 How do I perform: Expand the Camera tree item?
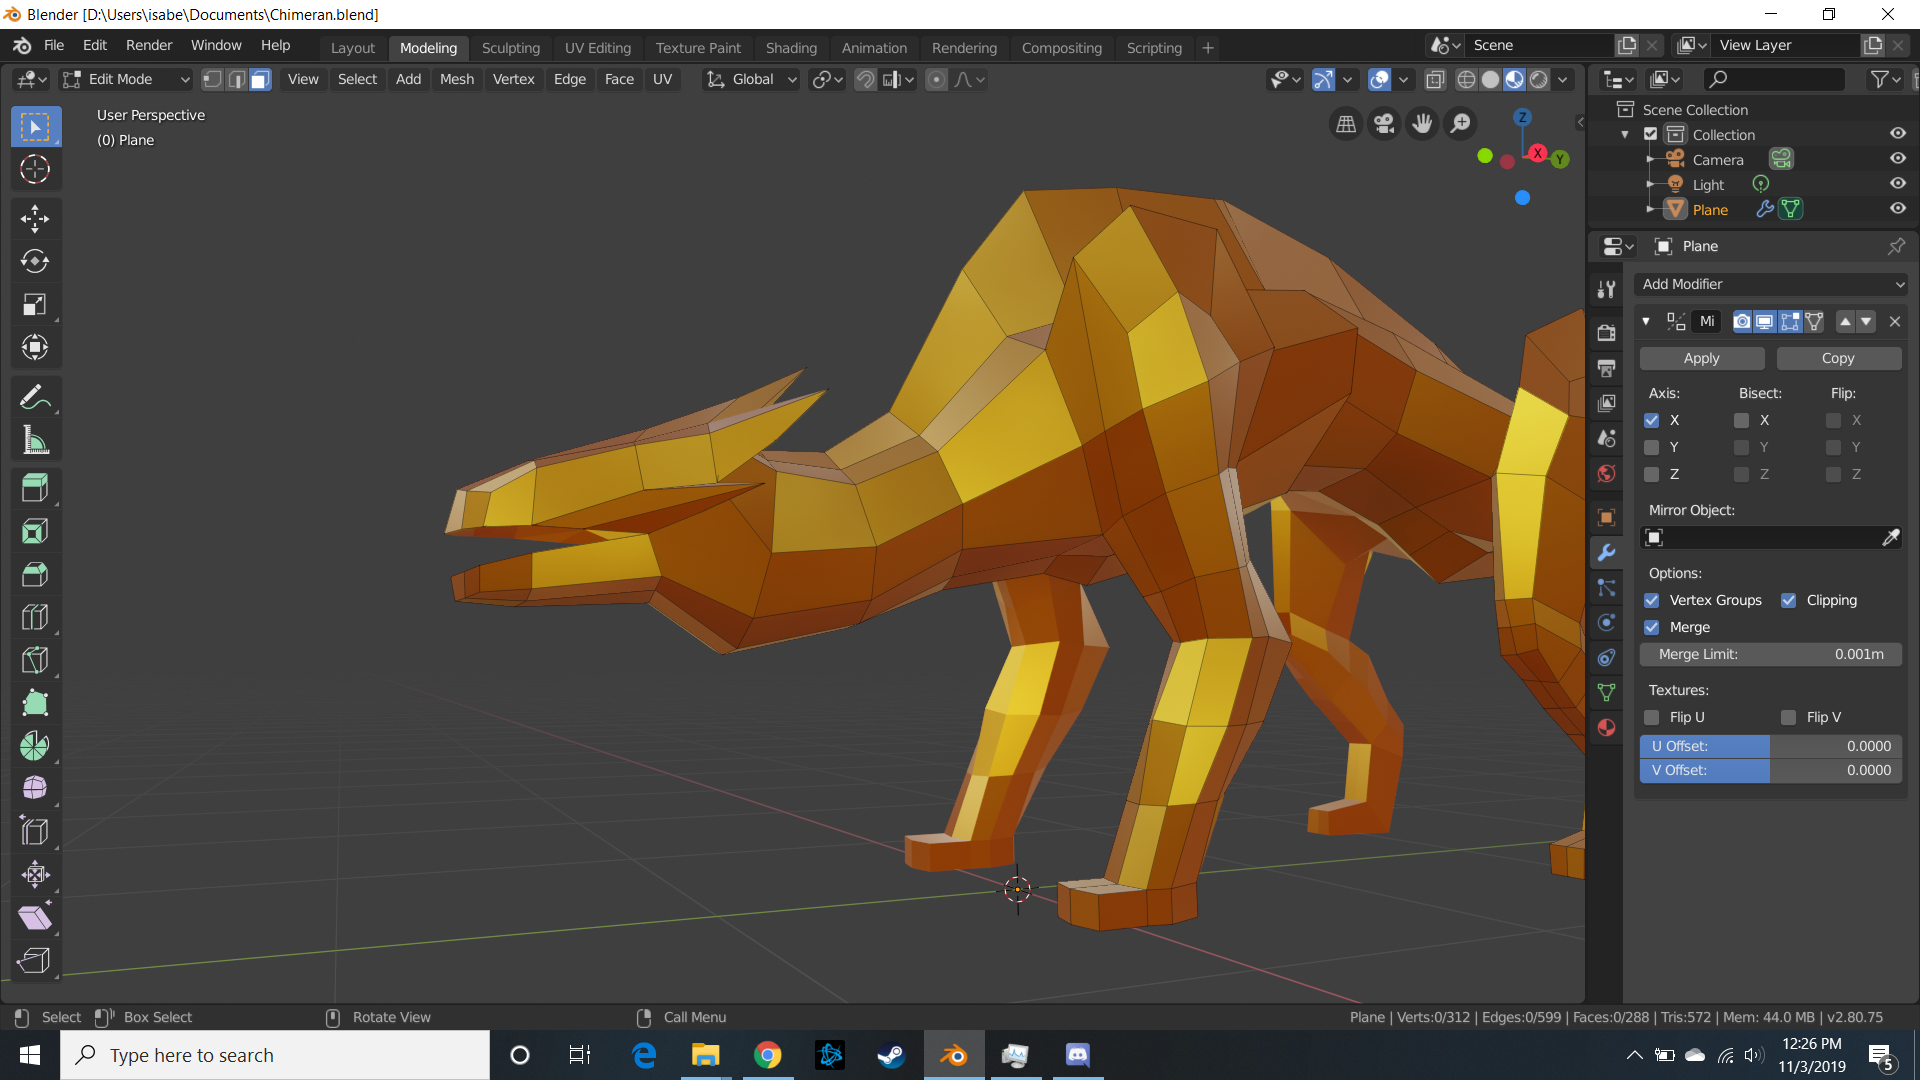[1650, 160]
